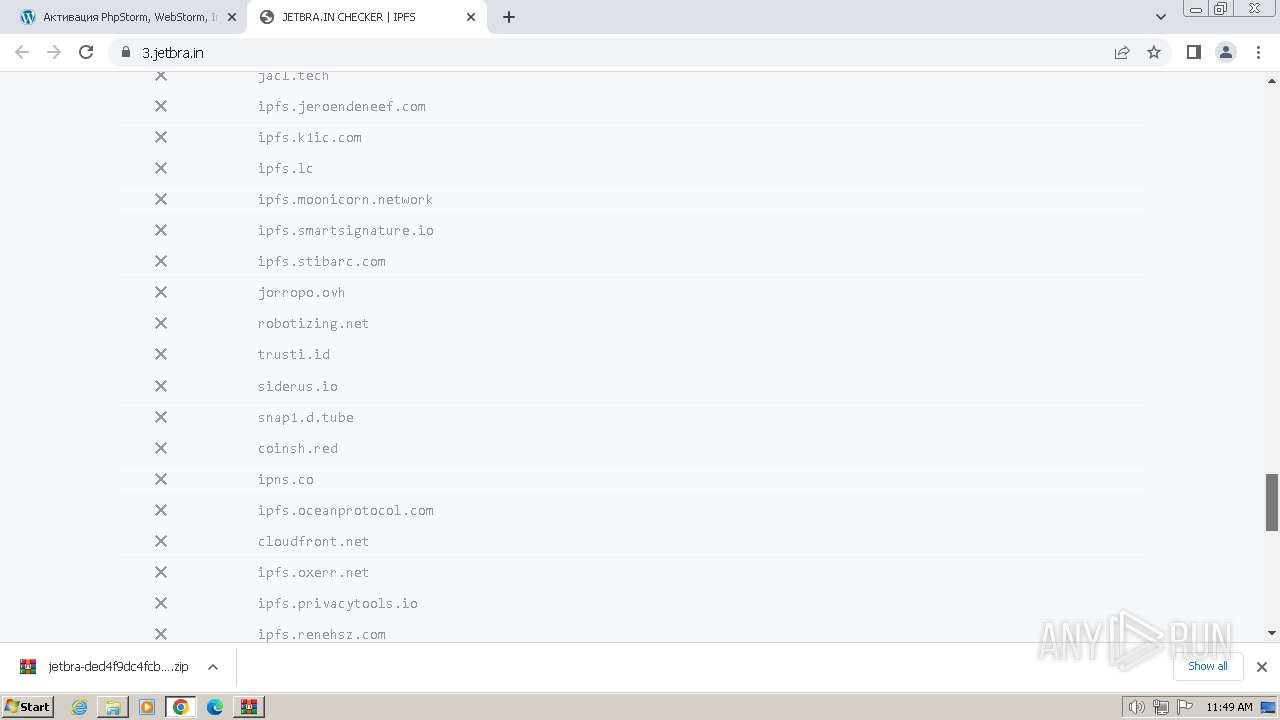Click the X mark beside ipfs.k1ic.com
The width and height of the screenshot is (1280, 720).
click(161, 137)
